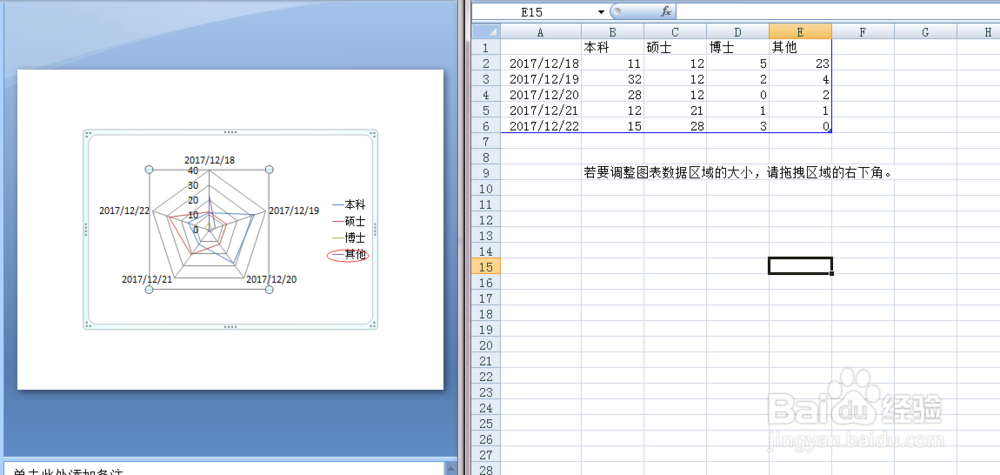Viewport: 1000px width, 475px height.
Task: Open the Name Box dropdown arrow
Action: coord(600,11)
